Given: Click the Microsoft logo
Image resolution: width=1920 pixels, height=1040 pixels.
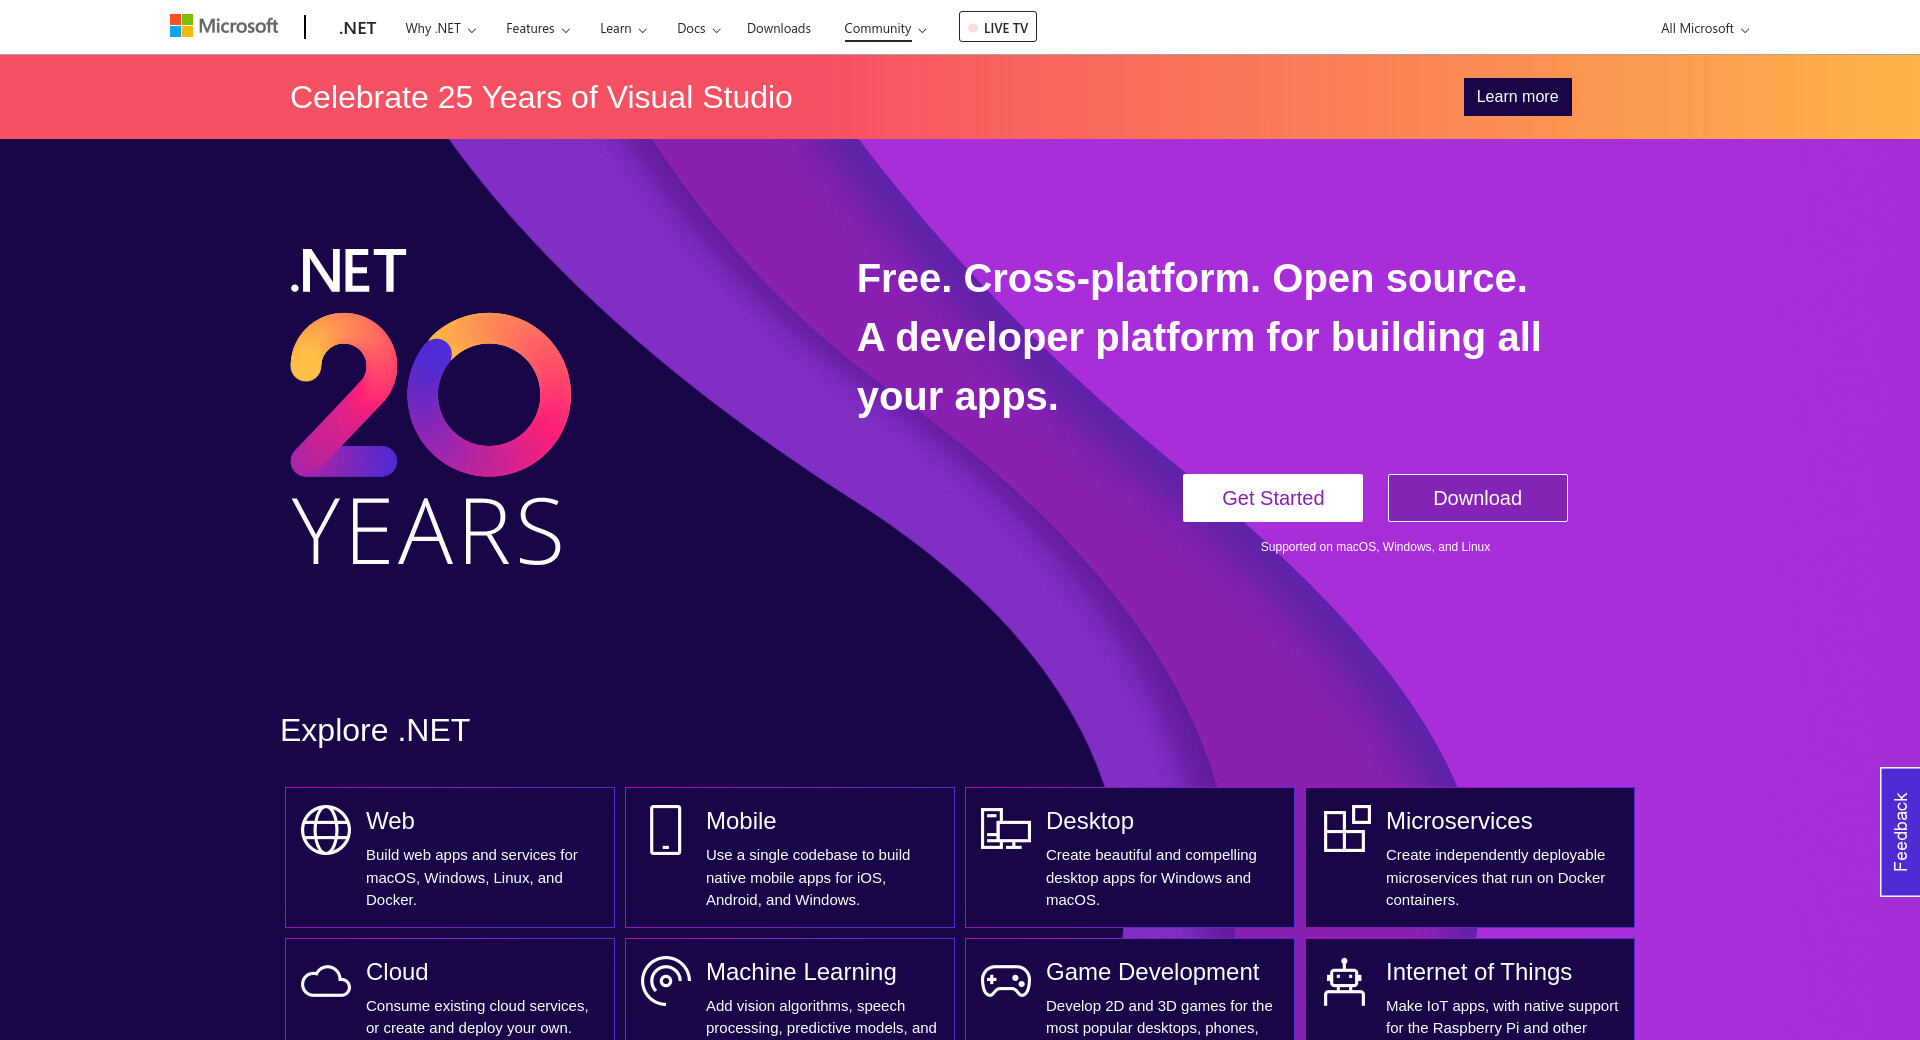Looking at the screenshot, I should [x=224, y=26].
